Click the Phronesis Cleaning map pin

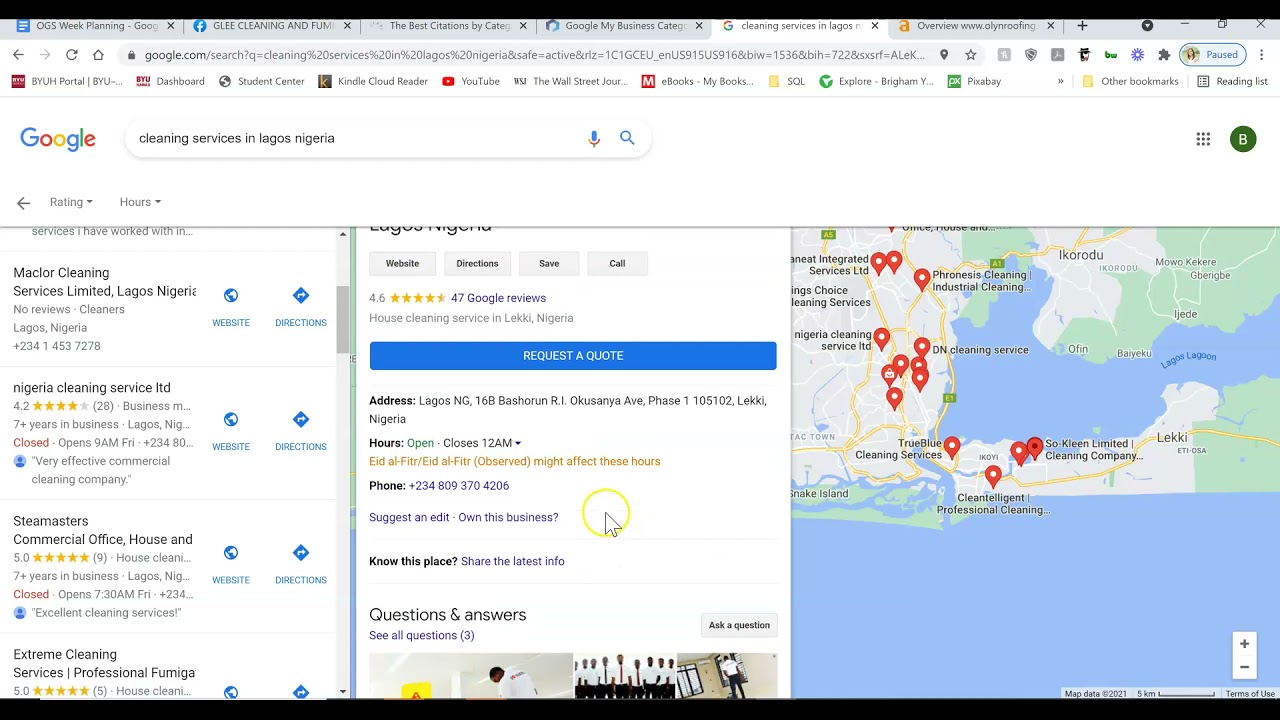click(922, 279)
